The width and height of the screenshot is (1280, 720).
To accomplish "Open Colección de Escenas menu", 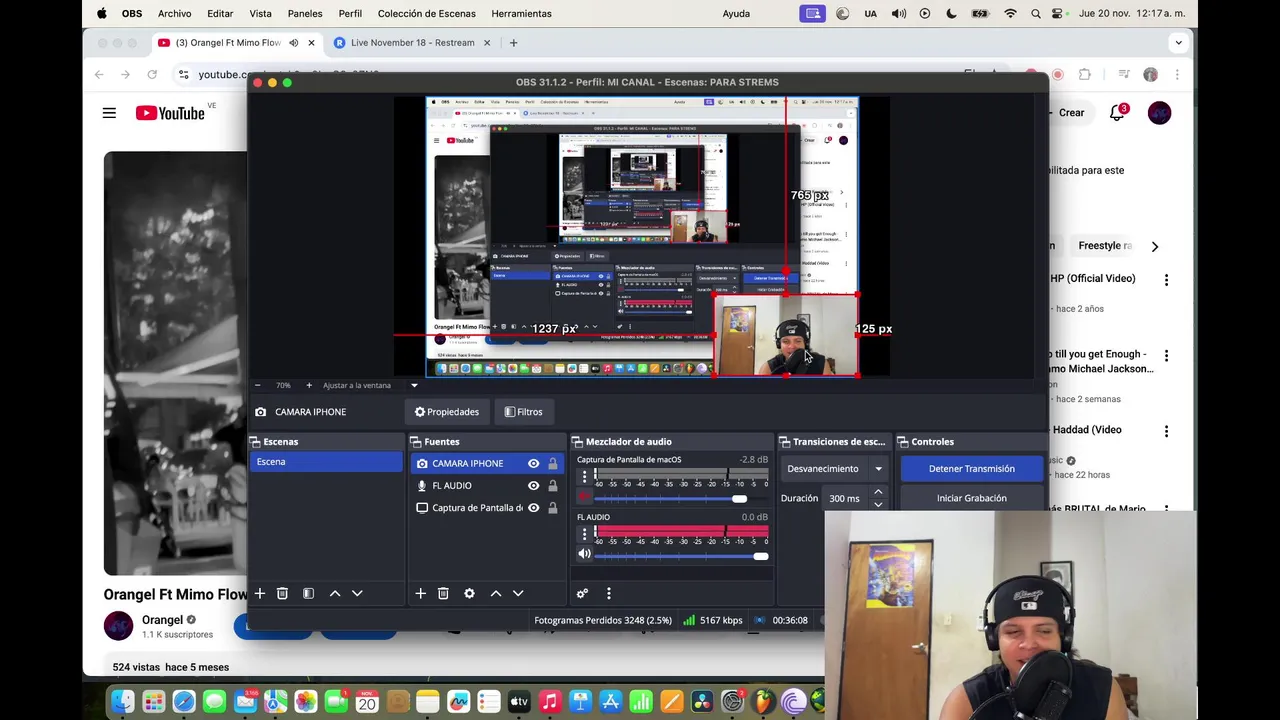I will coord(427,14).
